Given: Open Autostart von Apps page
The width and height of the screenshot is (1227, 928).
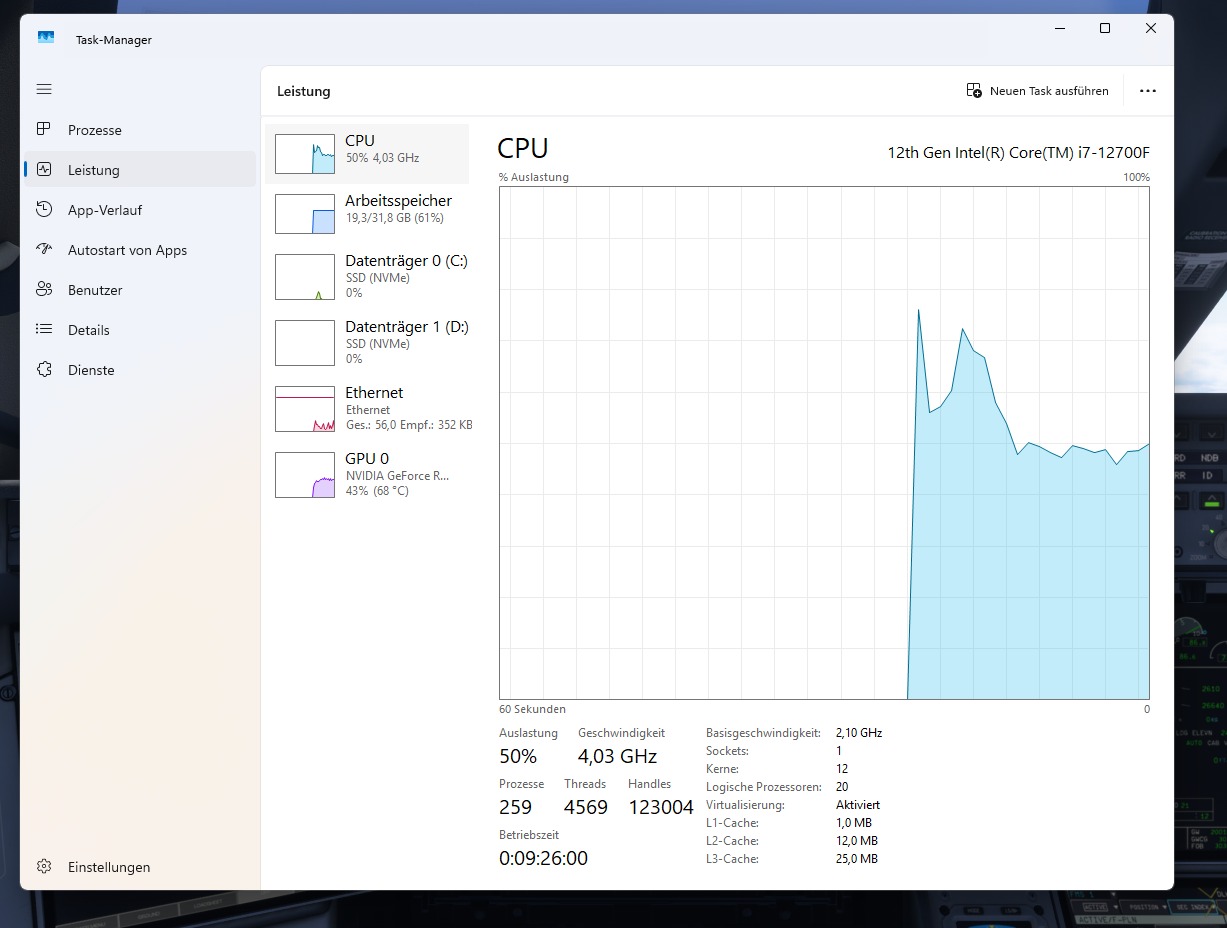Looking at the screenshot, I should point(140,250).
